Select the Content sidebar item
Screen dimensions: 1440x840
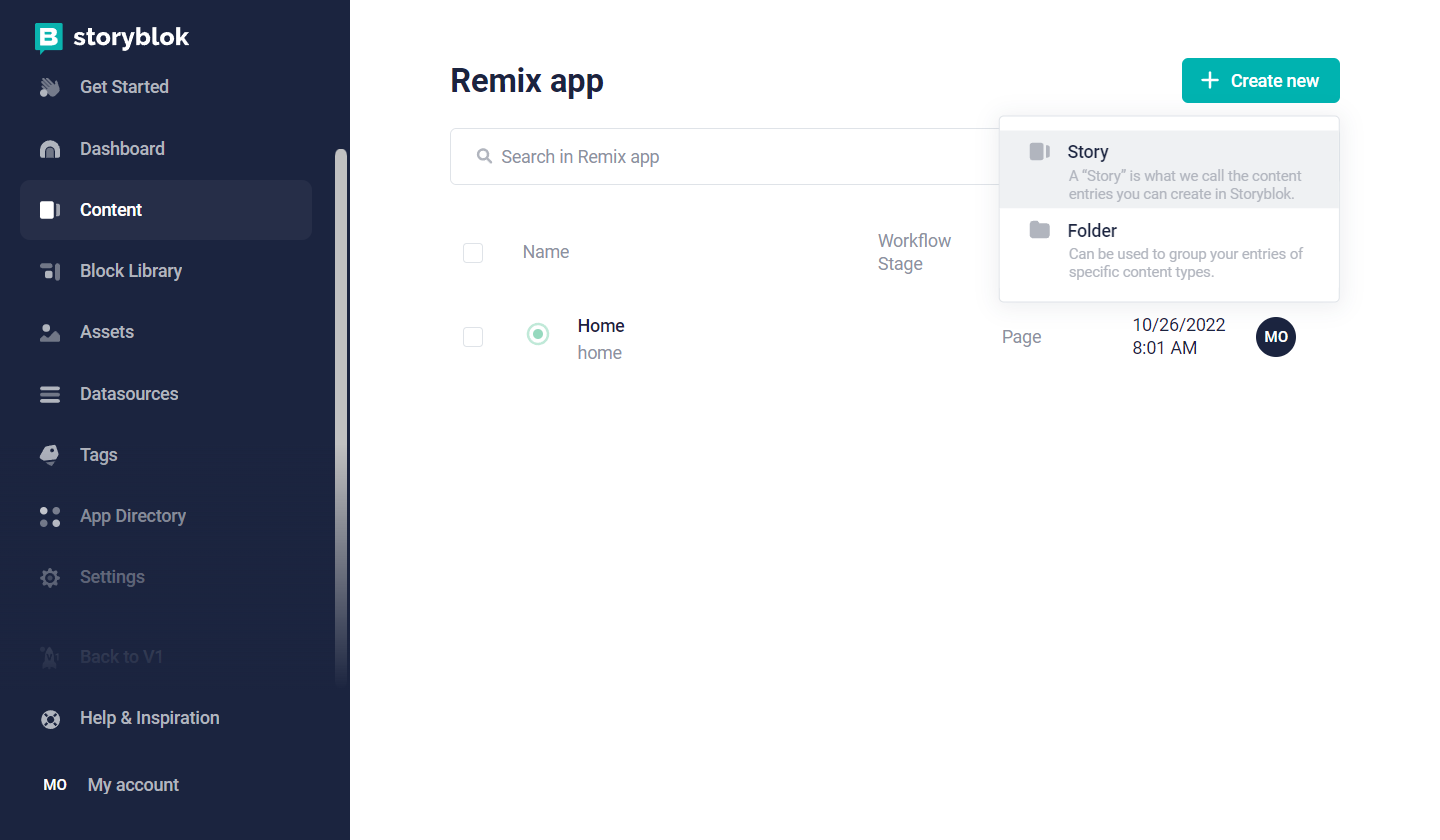166,210
